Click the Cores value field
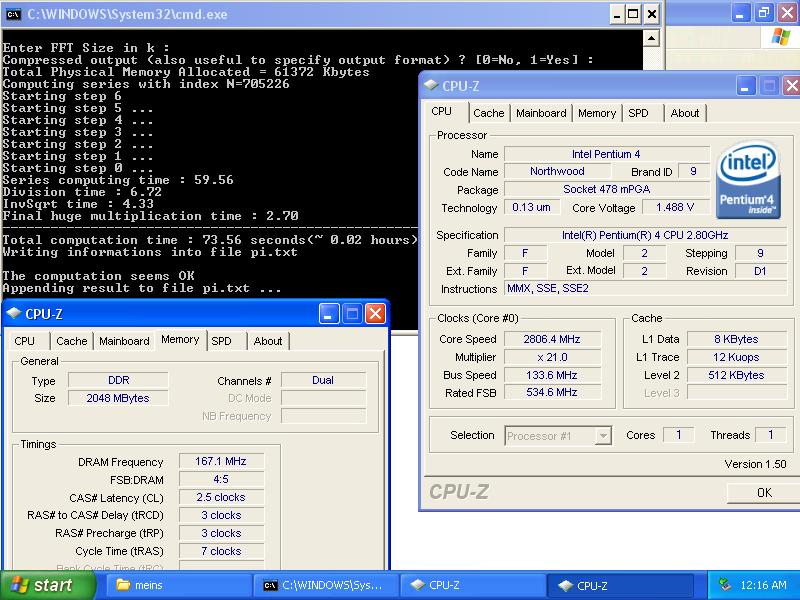 (679, 435)
